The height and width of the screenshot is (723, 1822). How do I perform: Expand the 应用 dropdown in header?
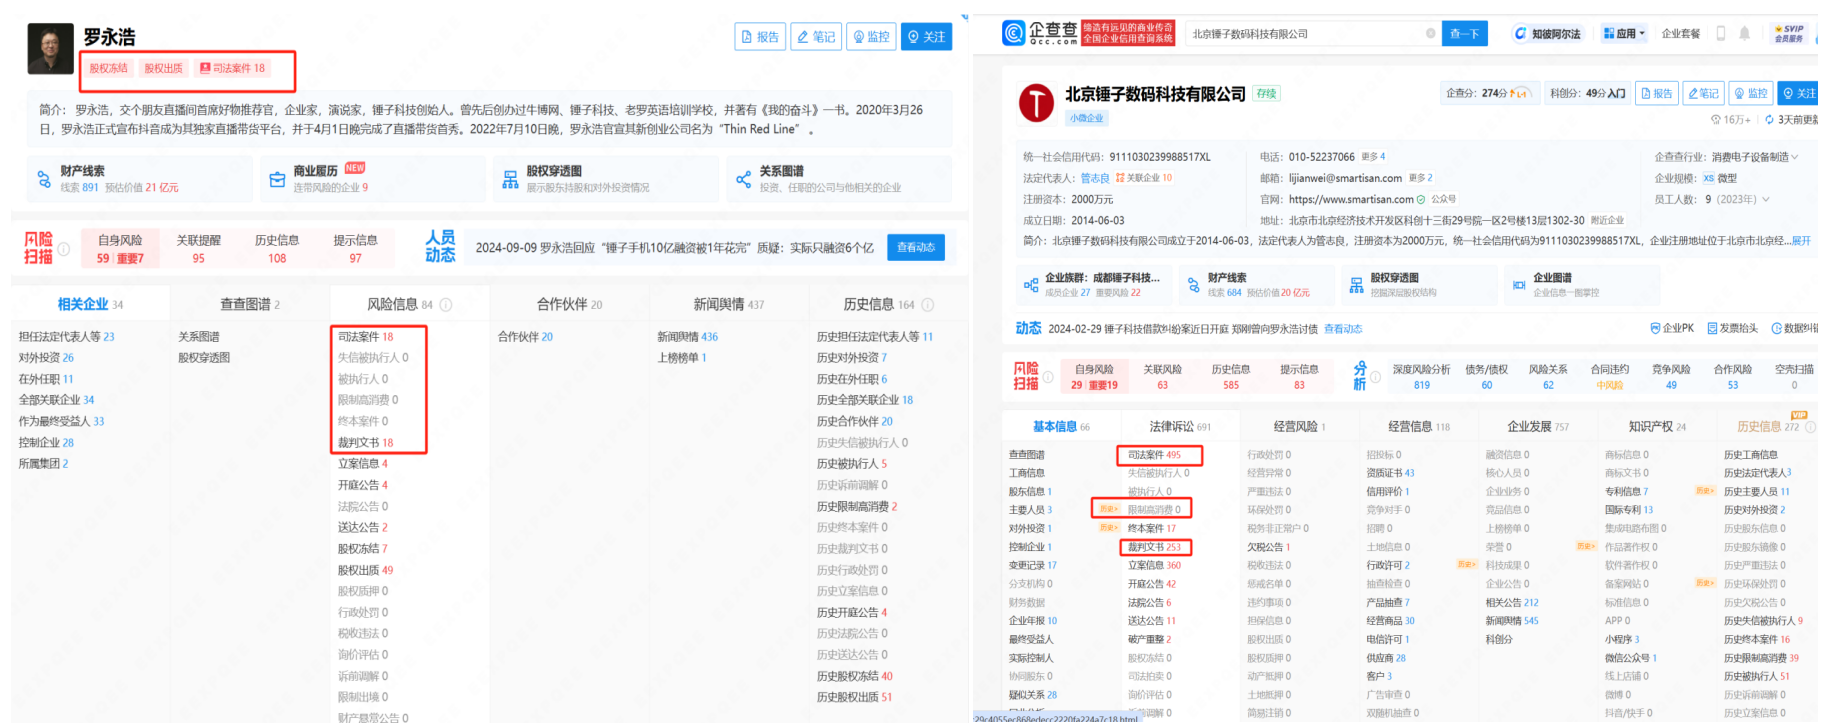pos(1624,34)
